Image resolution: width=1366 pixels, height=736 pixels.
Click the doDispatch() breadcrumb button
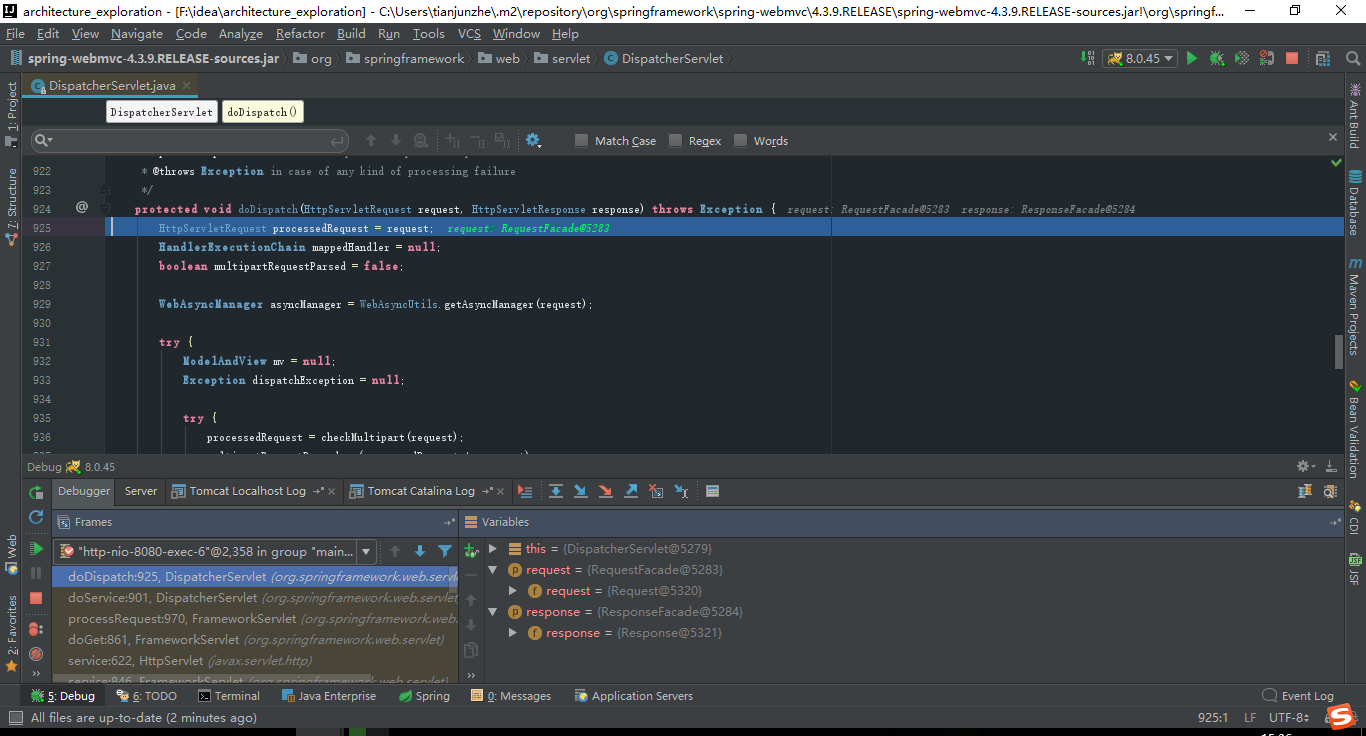262,111
